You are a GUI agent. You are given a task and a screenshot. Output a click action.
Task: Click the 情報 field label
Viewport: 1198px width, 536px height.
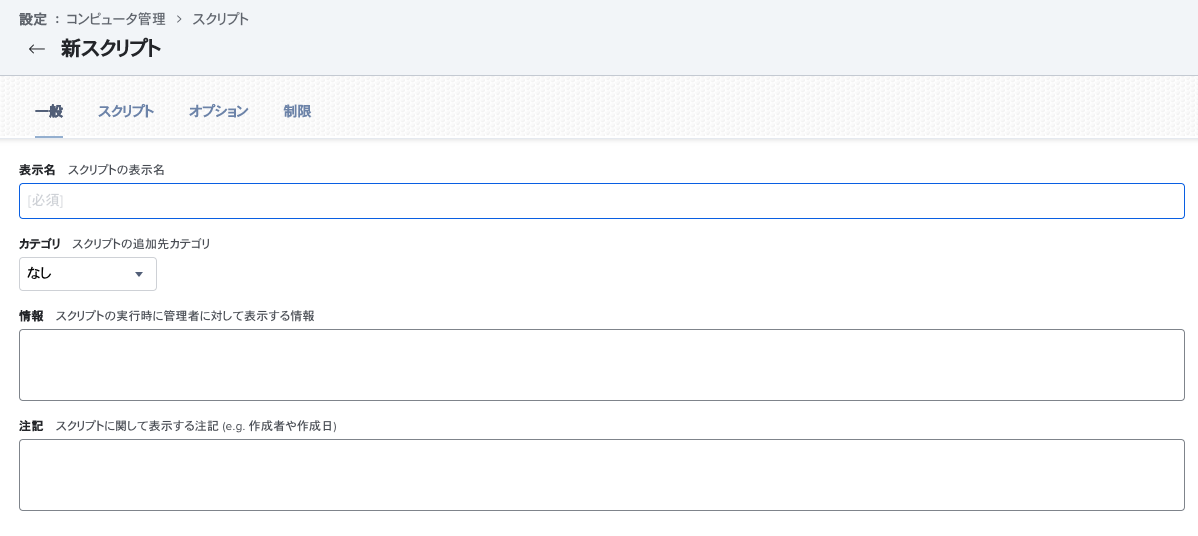31,316
